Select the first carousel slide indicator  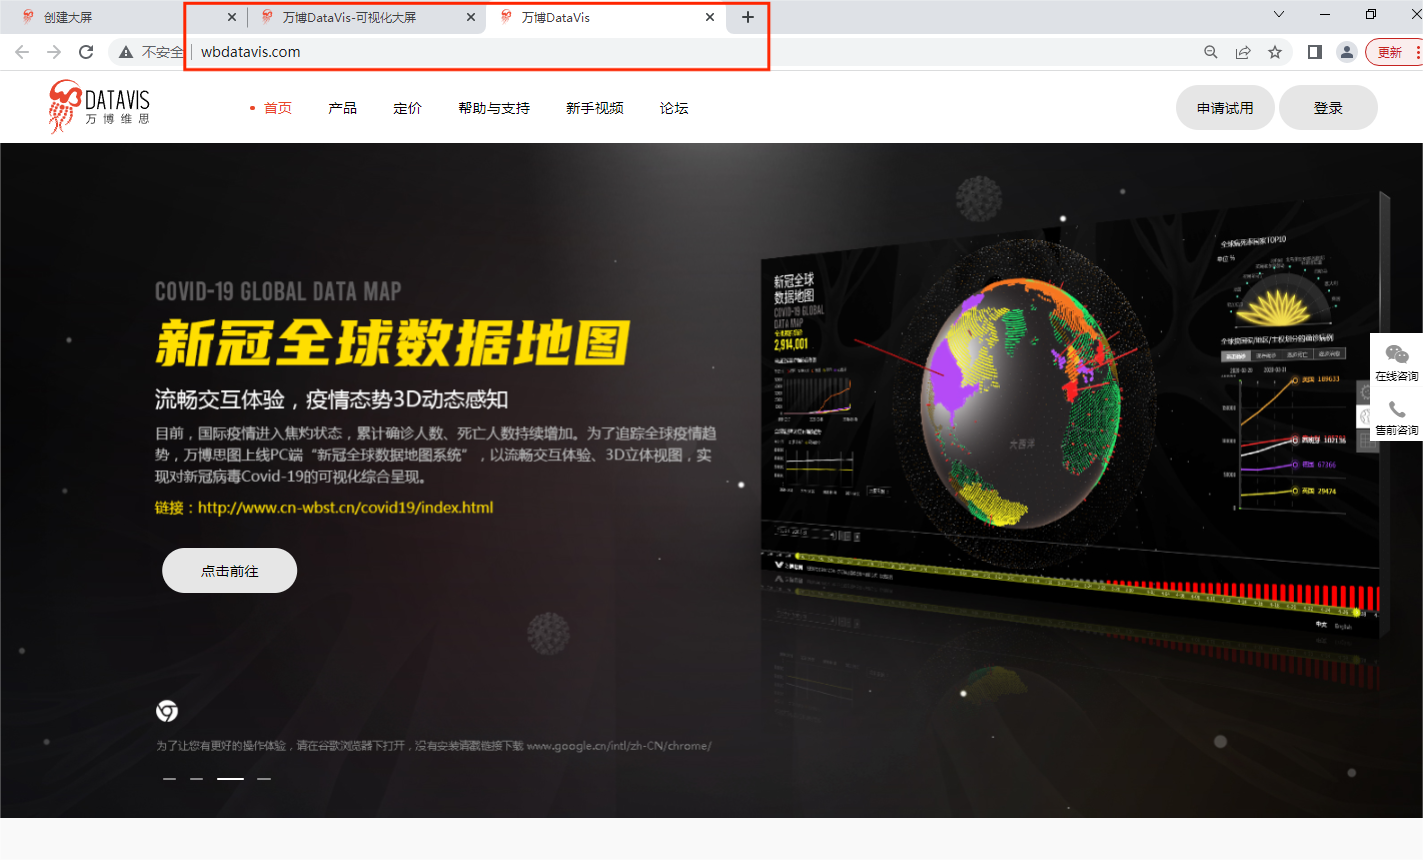click(169, 778)
